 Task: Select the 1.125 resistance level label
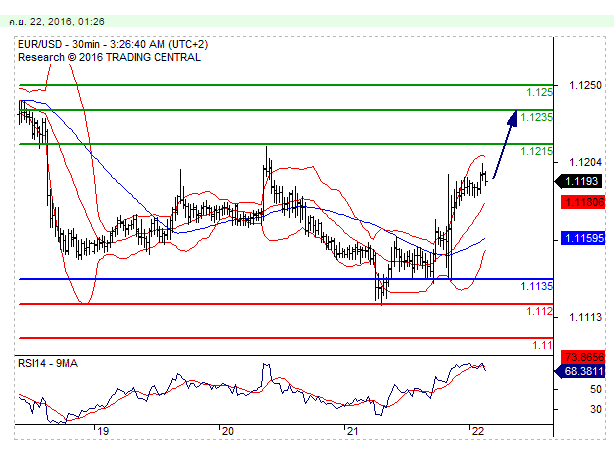pos(539,92)
